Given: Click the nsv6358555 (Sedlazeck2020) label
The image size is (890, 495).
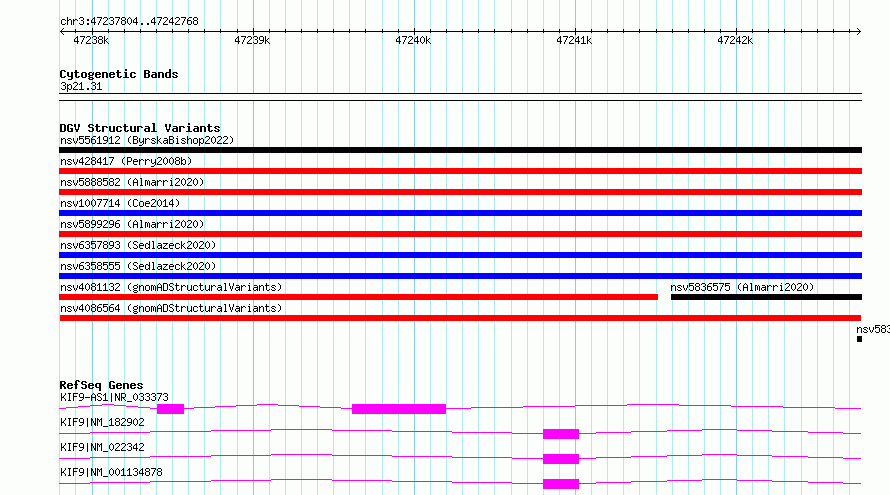Looking at the screenshot, I should [x=138, y=266].
